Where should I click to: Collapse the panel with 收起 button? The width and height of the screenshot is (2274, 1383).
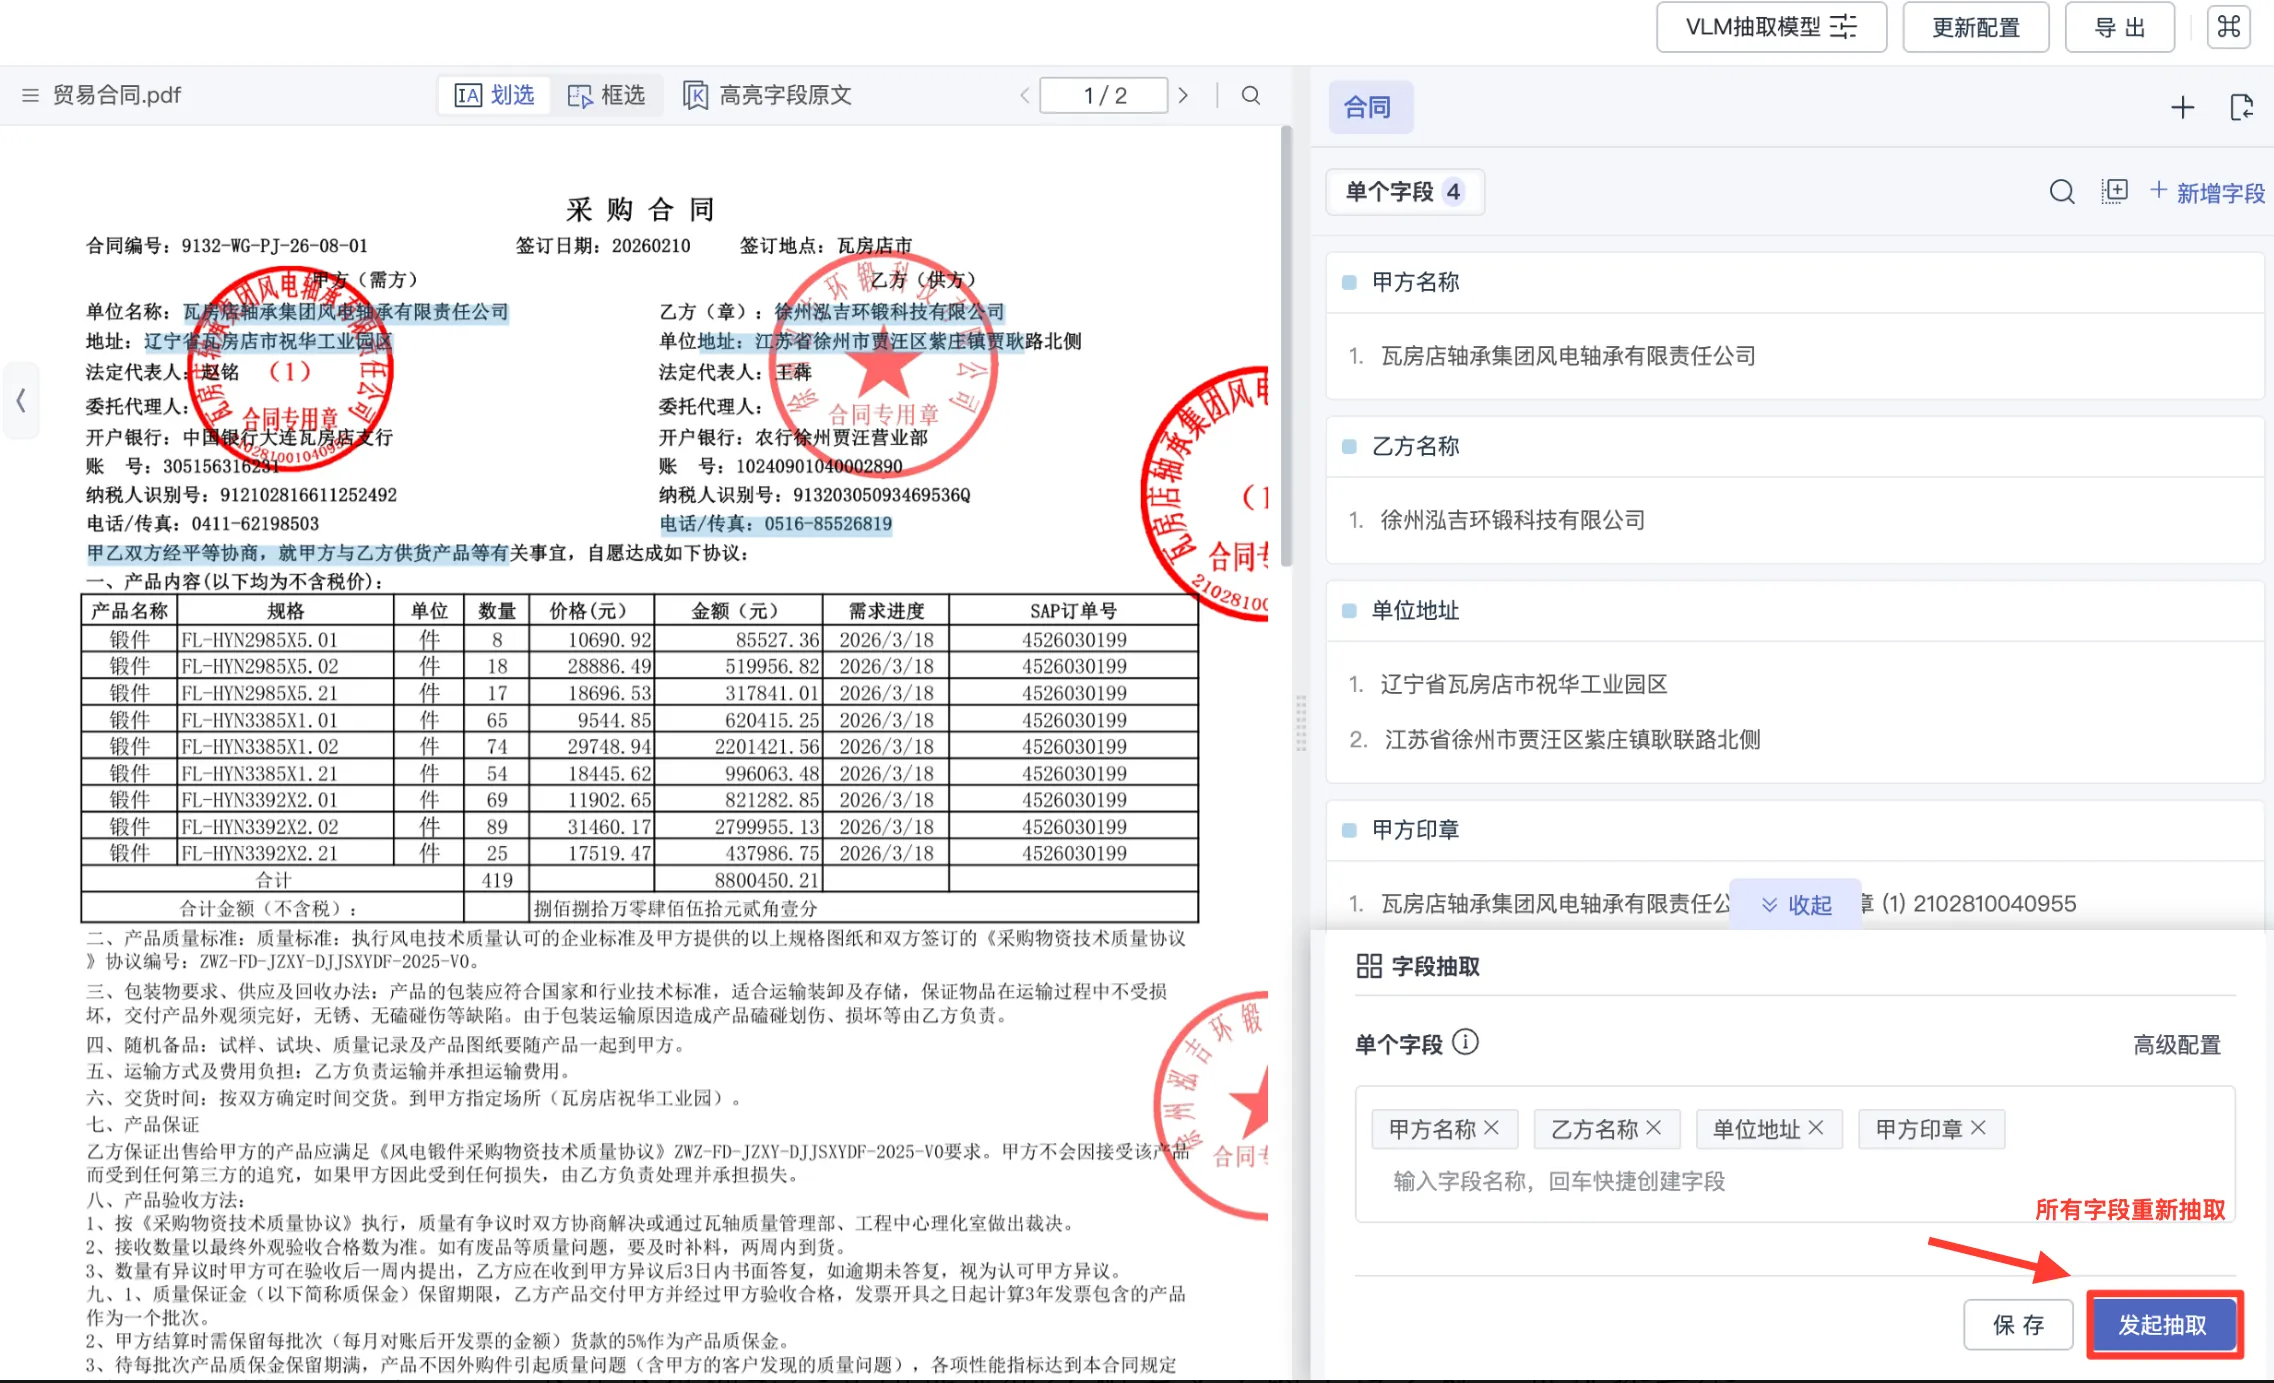pos(1796,905)
